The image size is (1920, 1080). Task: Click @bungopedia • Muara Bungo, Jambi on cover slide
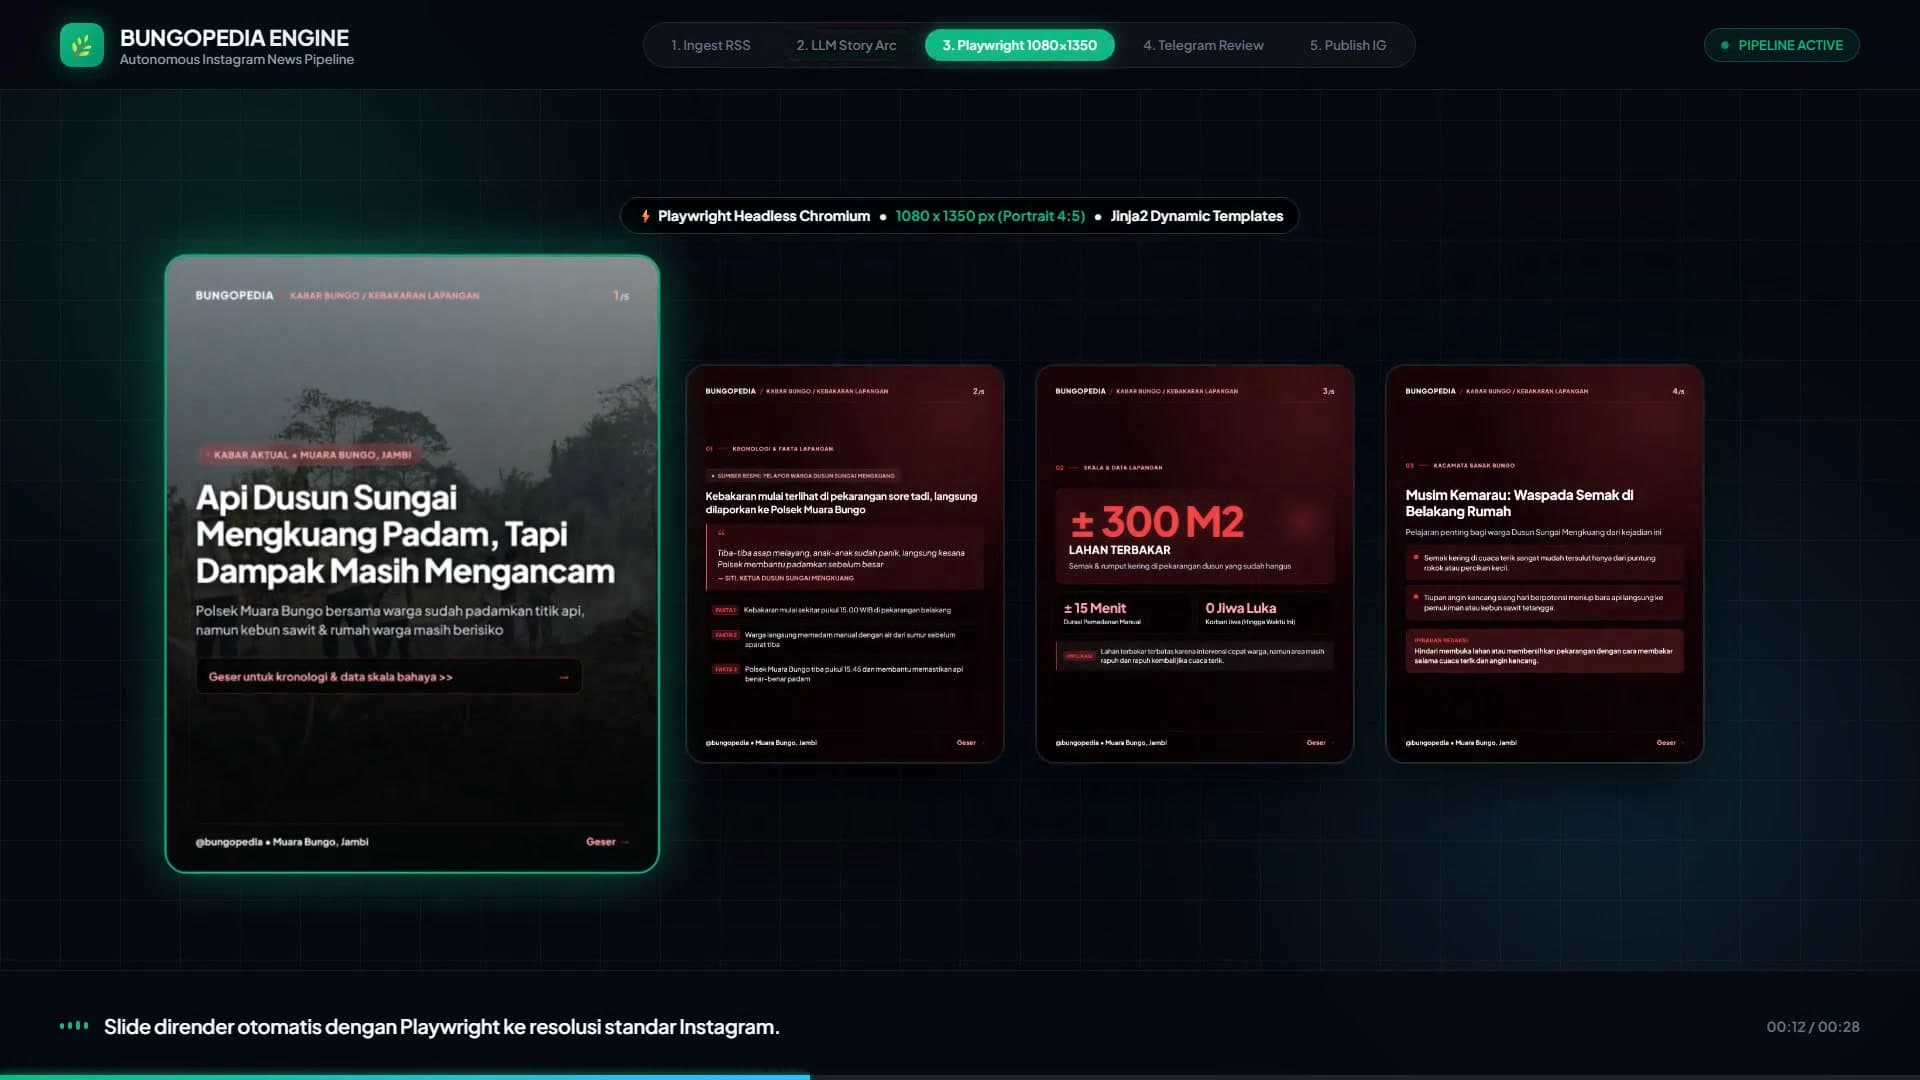pyautogui.click(x=282, y=842)
